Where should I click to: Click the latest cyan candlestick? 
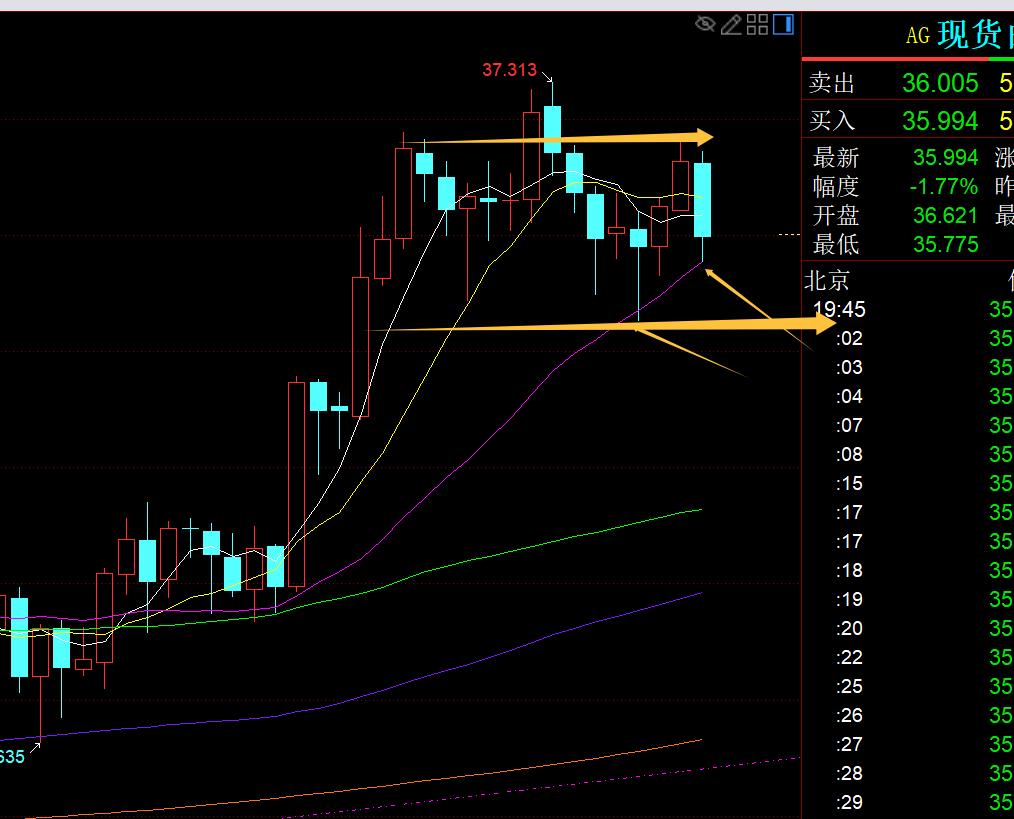[x=703, y=200]
